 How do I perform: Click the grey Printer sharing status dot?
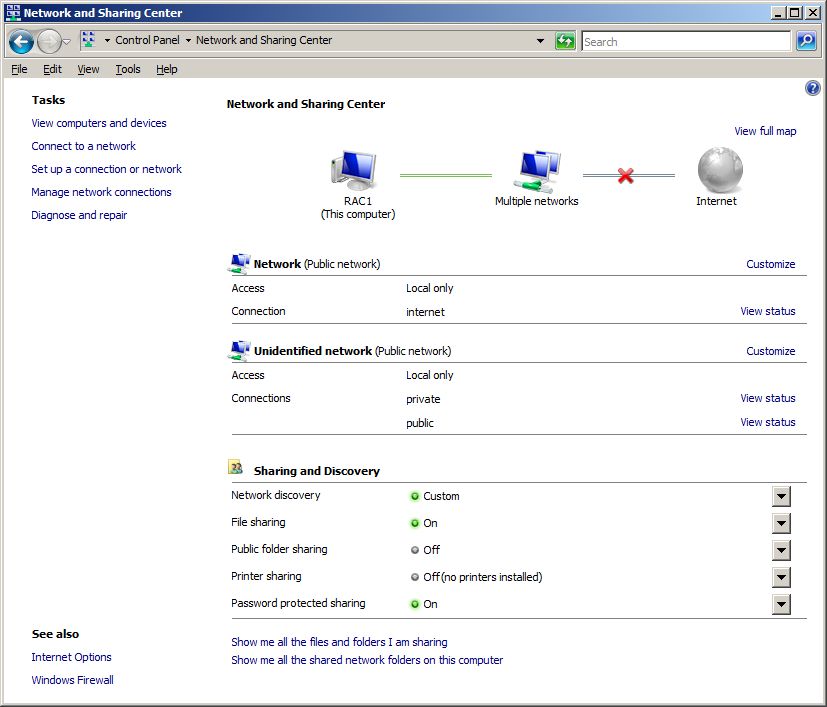(x=415, y=577)
